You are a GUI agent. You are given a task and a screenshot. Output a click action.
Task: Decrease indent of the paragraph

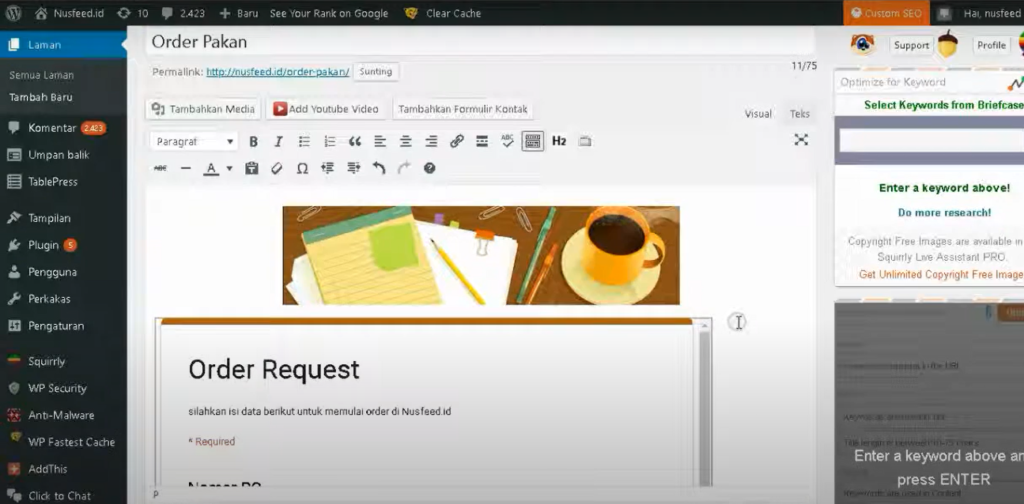(x=328, y=168)
